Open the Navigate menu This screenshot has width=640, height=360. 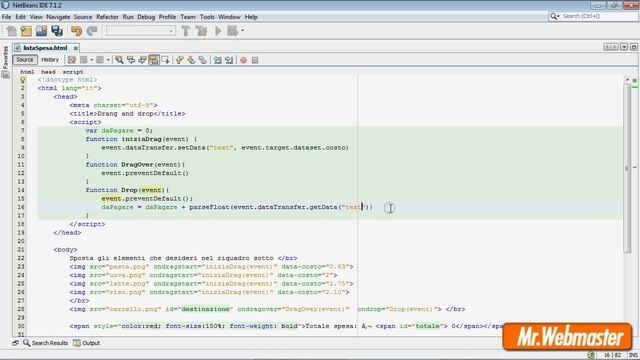pos(58,17)
